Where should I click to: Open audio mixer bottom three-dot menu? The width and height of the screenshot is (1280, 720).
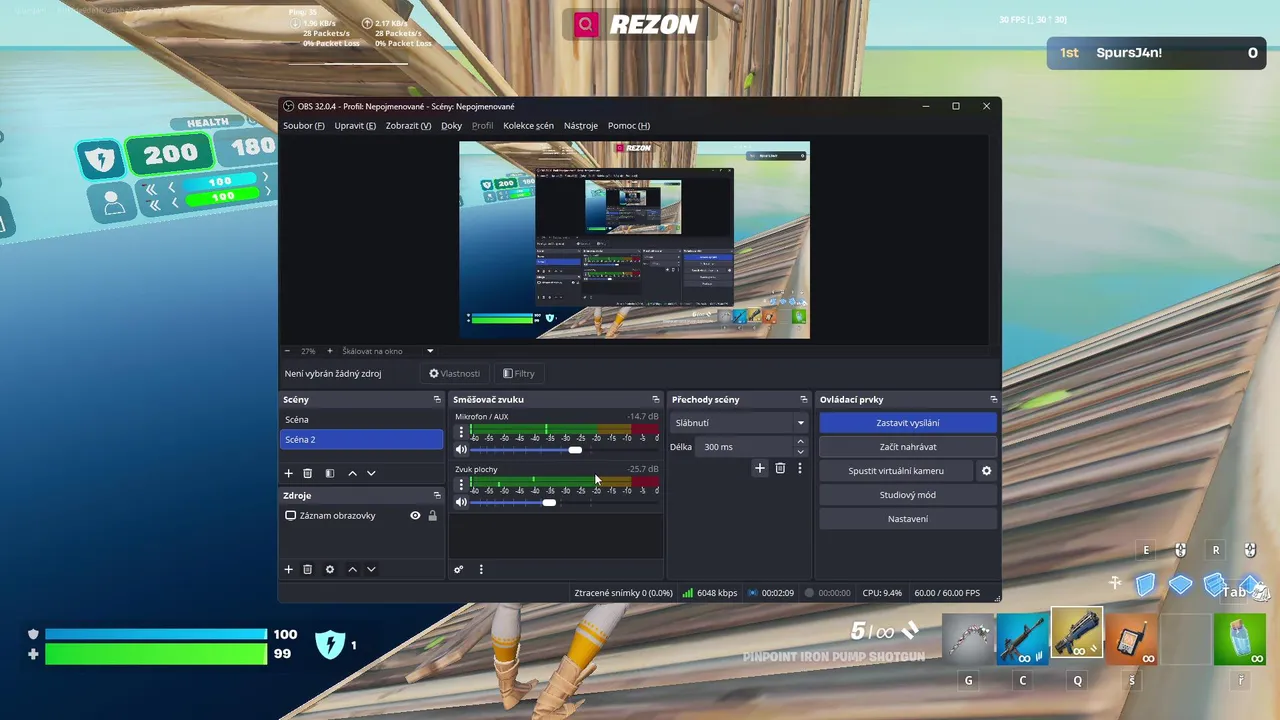click(x=481, y=569)
